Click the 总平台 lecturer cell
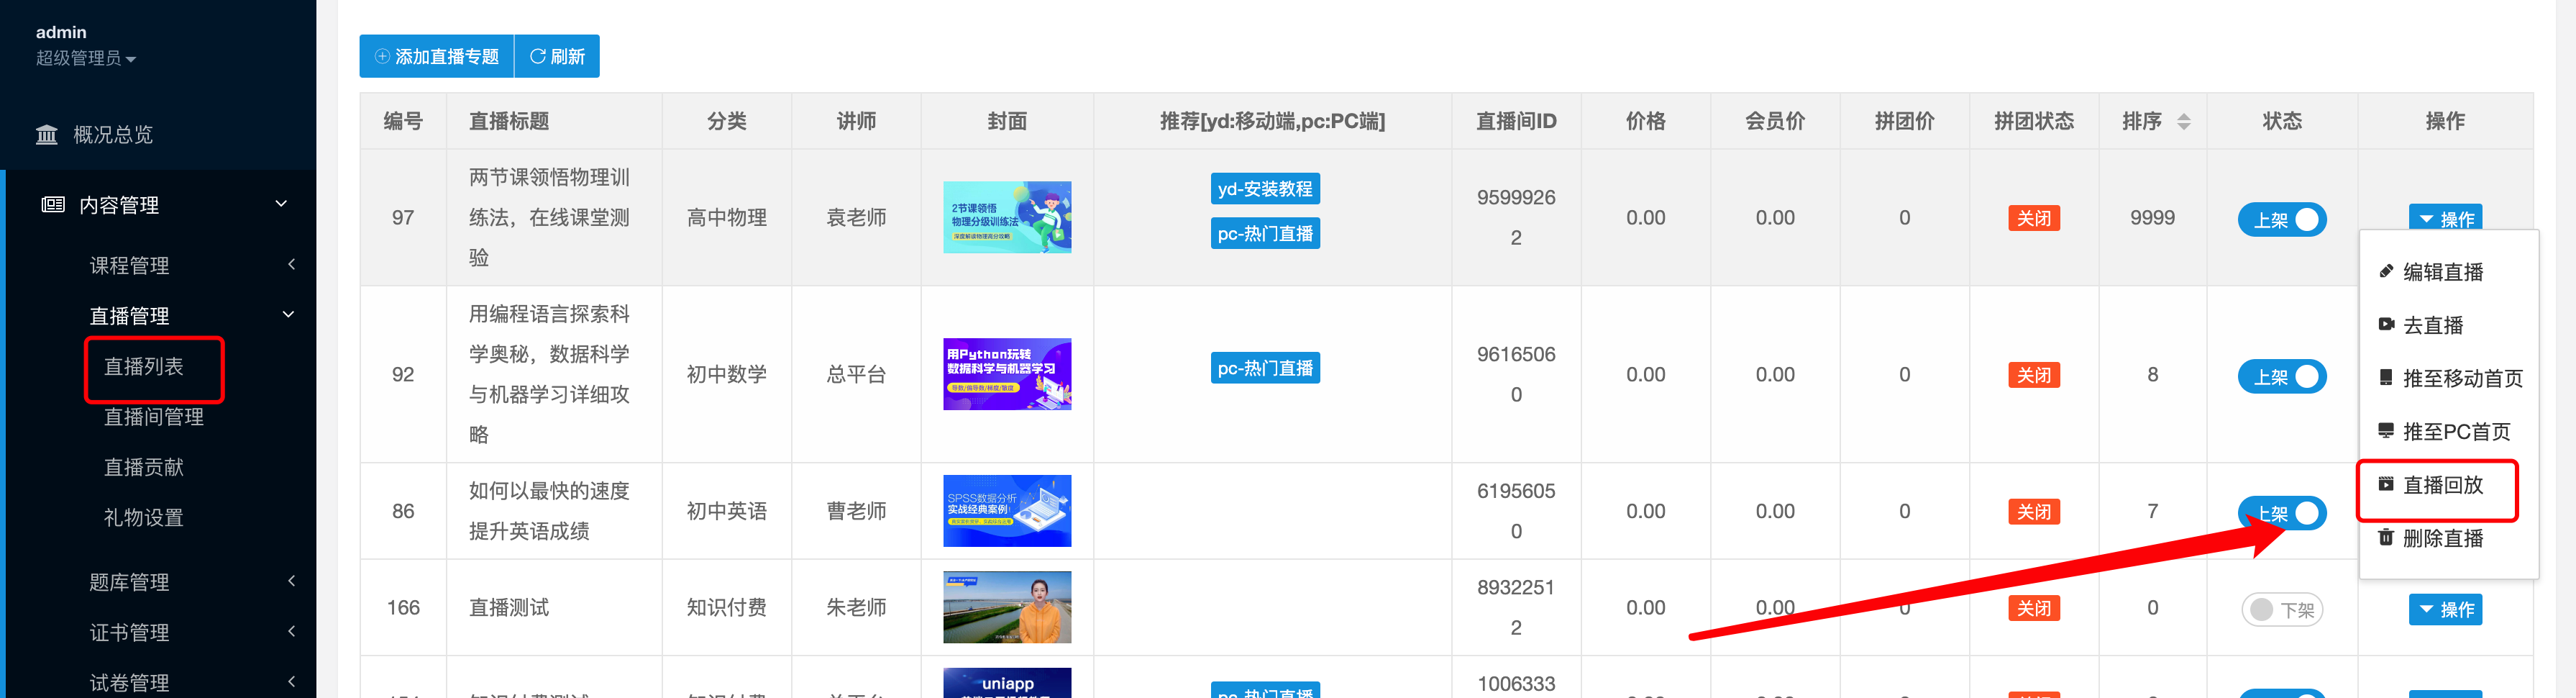Screen dimensions: 2576x698 (x=856, y=374)
